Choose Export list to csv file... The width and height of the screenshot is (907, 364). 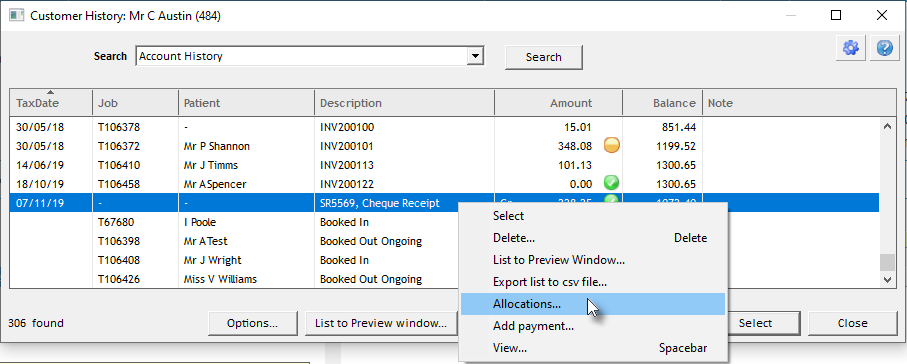tap(593, 282)
